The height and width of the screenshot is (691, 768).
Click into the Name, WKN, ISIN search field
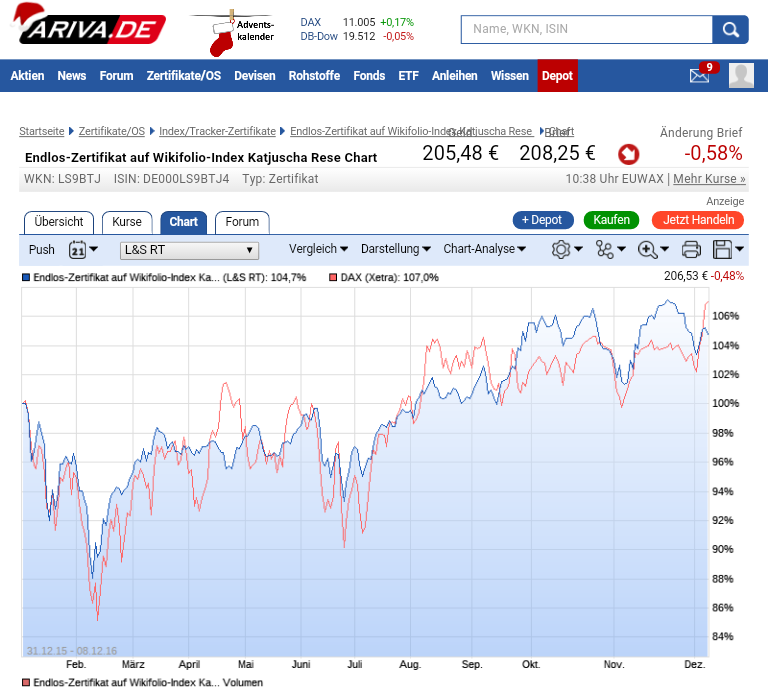tap(586, 29)
